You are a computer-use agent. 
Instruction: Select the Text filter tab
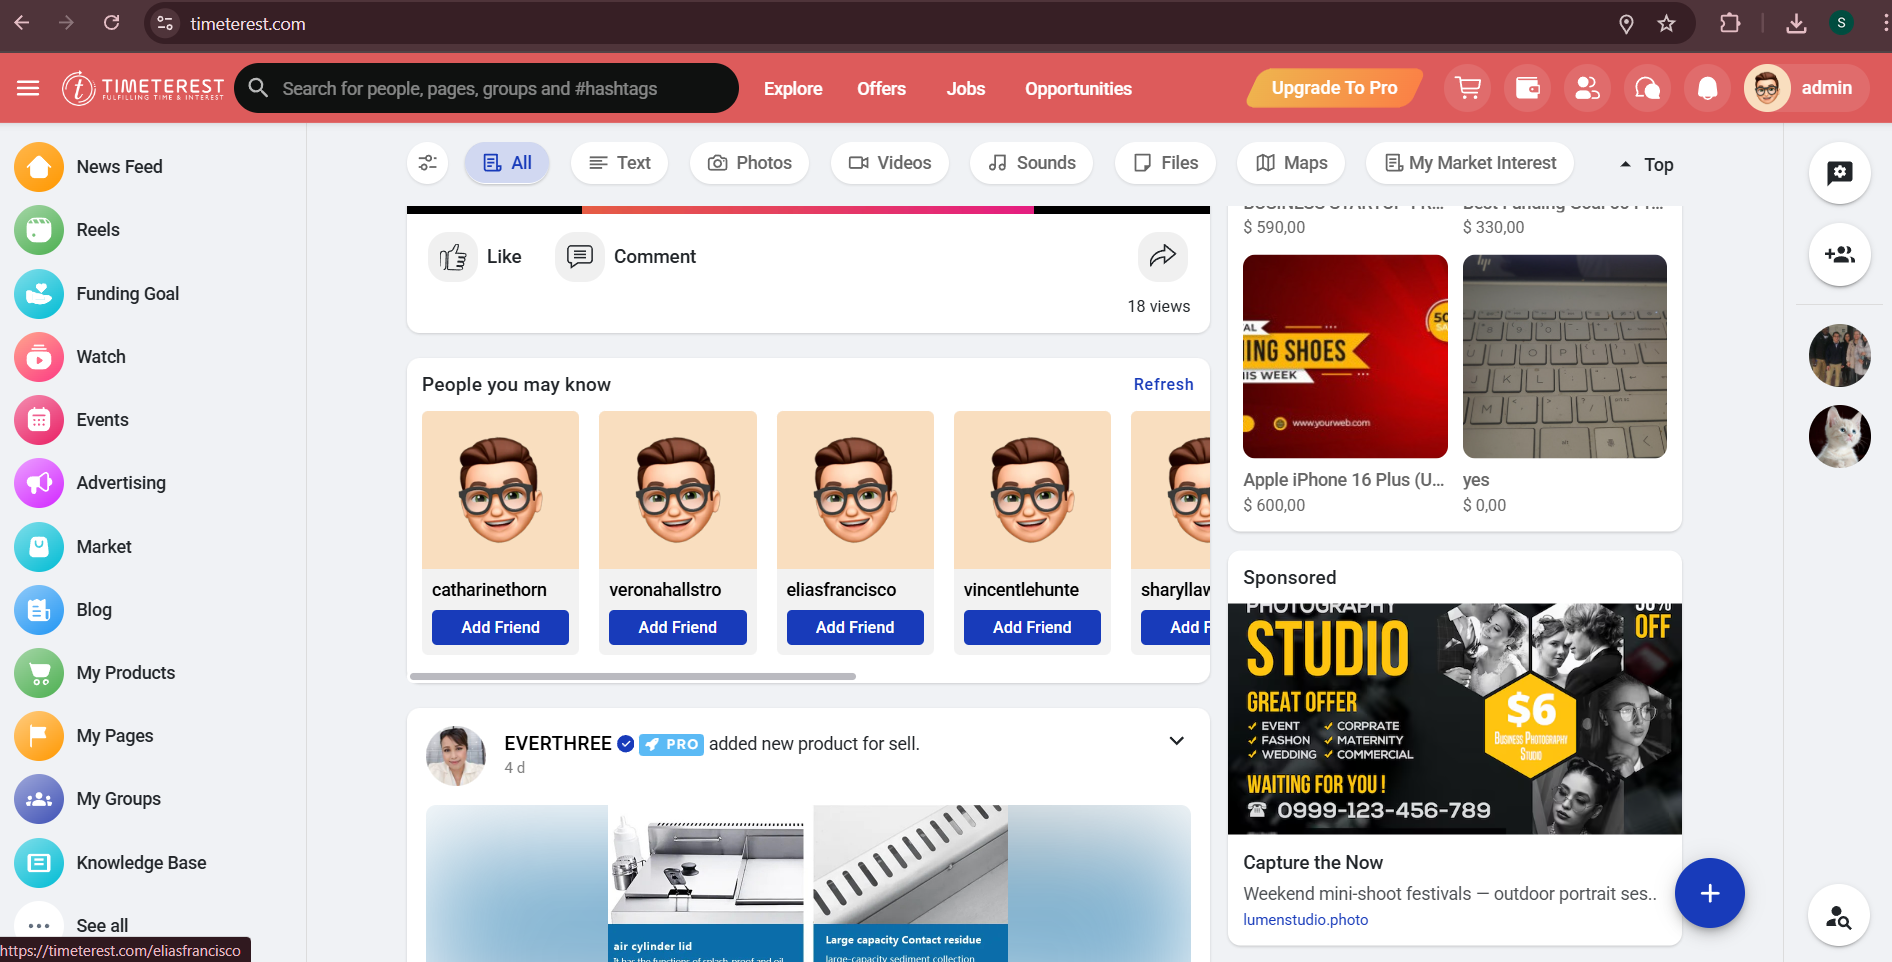619,163
